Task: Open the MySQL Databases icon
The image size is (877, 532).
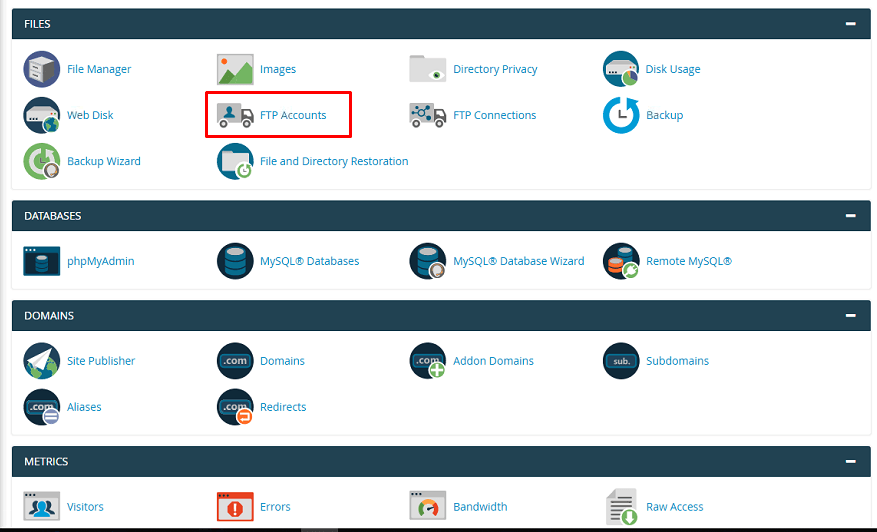Action: pos(235,261)
